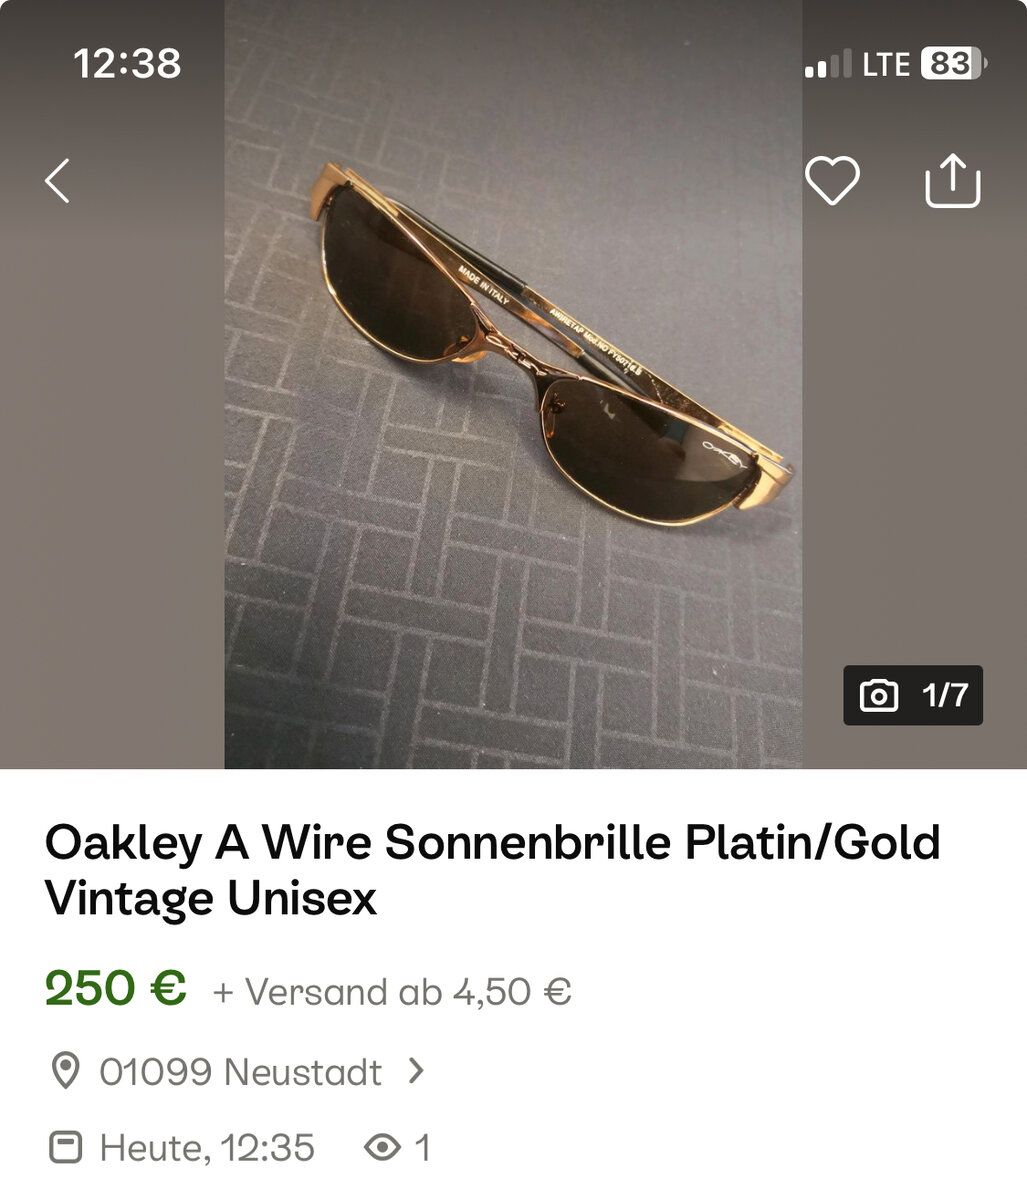Tap the 250 € price

(x=116, y=989)
